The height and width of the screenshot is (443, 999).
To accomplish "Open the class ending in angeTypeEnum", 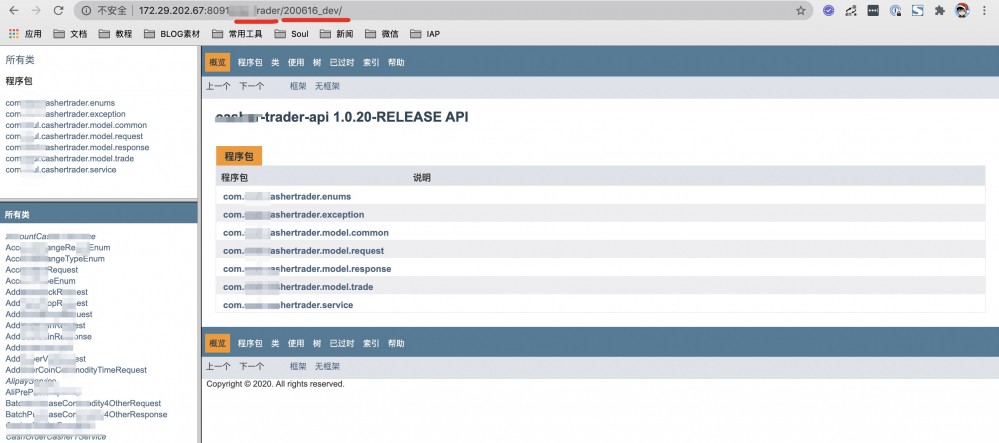I will click(55, 259).
